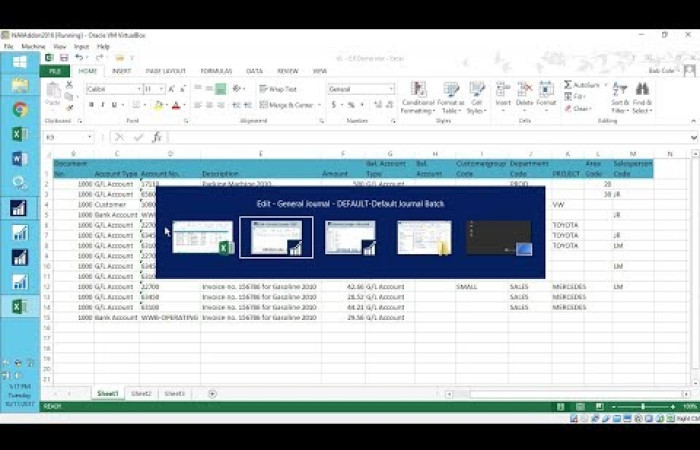This screenshot has width=700, height=450.
Task: Click the Windows Start button
Action: 20,62
